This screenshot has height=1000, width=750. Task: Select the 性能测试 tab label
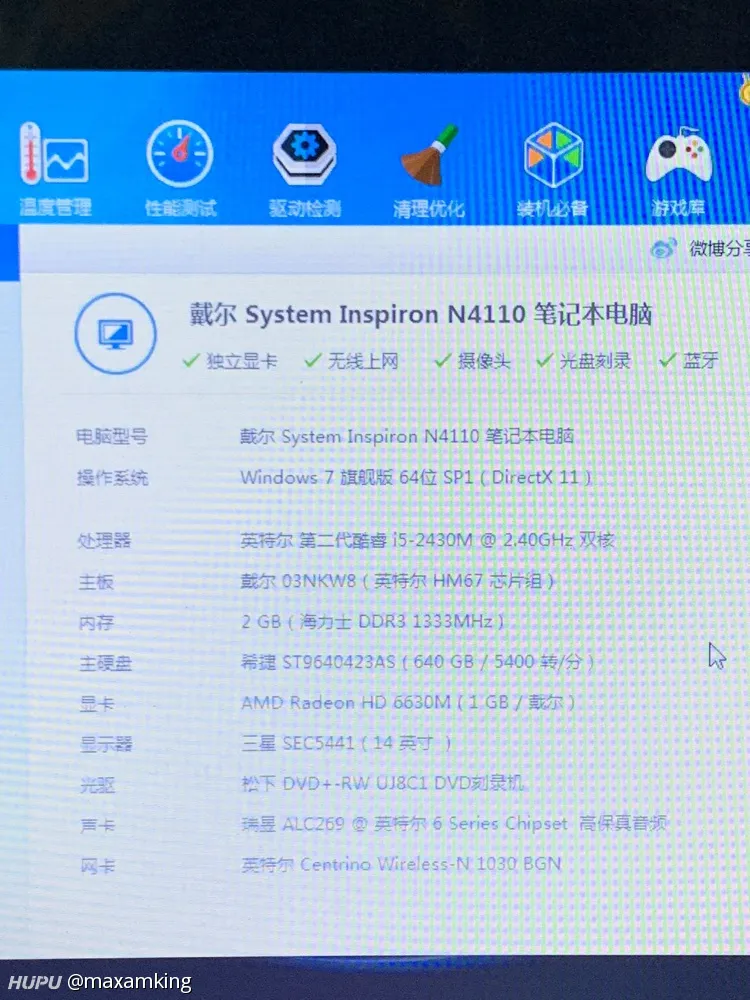pos(180,208)
